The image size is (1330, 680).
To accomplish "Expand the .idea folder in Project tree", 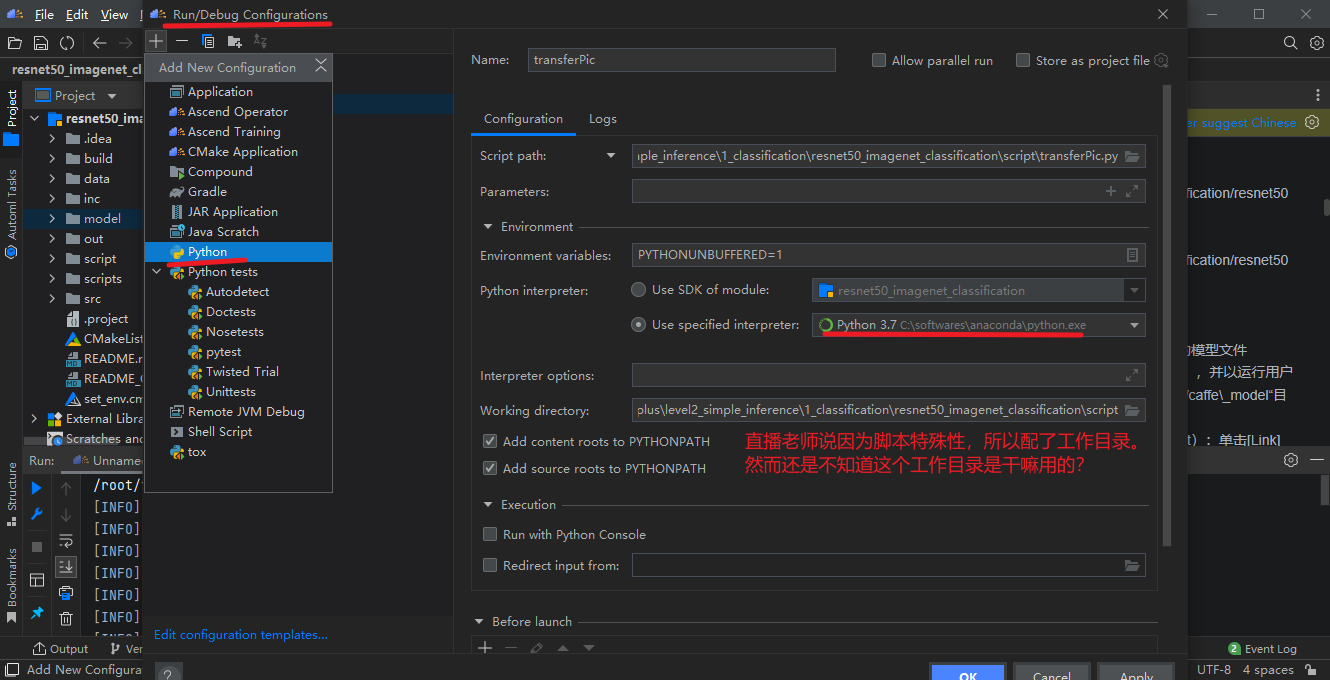I will tap(52, 138).
